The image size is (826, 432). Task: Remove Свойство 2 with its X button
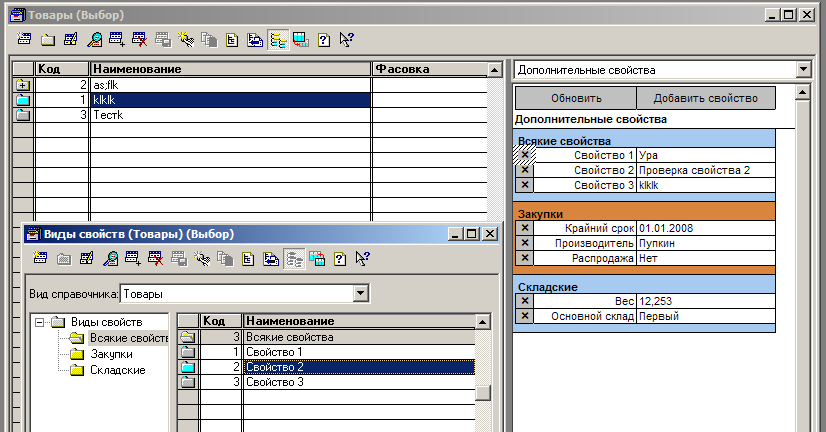[524, 170]
